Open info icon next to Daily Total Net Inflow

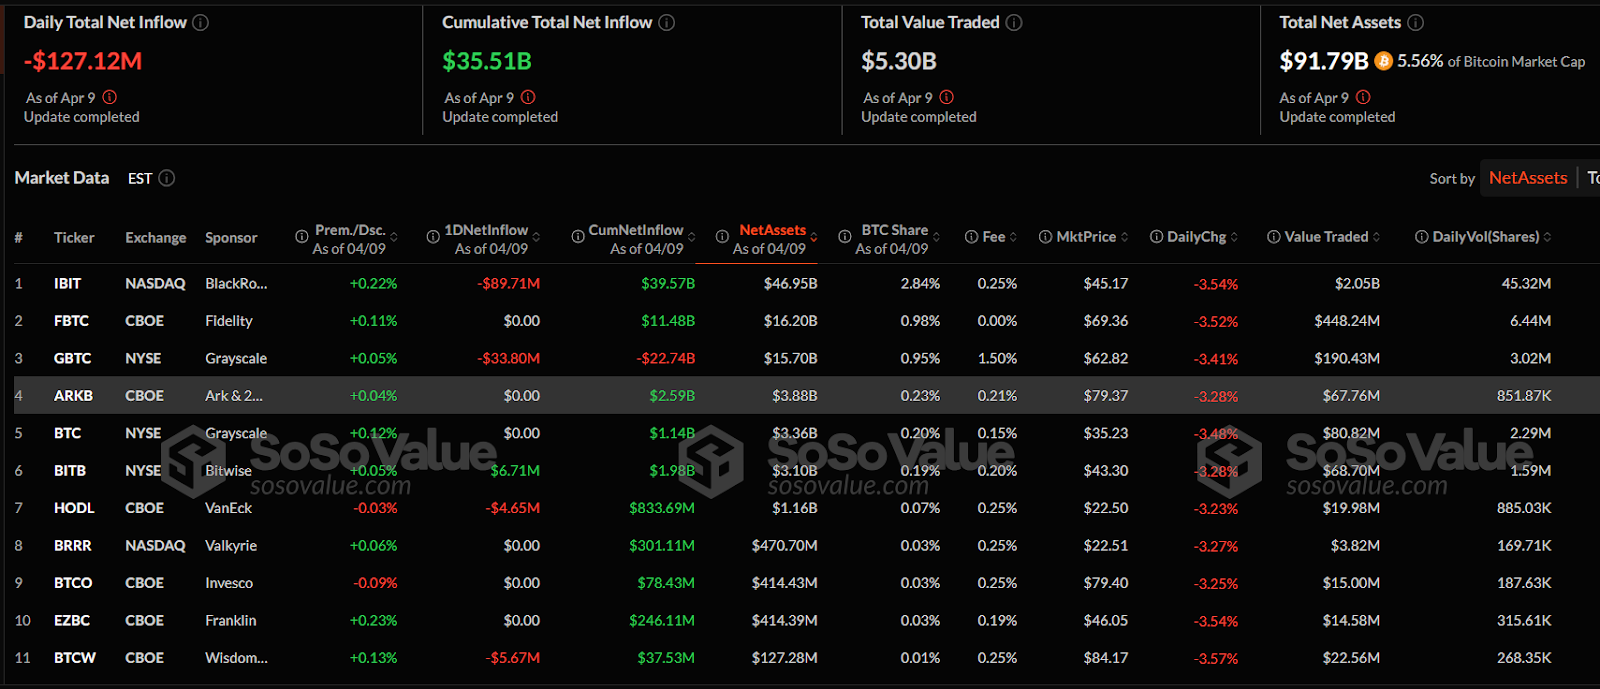200,22
